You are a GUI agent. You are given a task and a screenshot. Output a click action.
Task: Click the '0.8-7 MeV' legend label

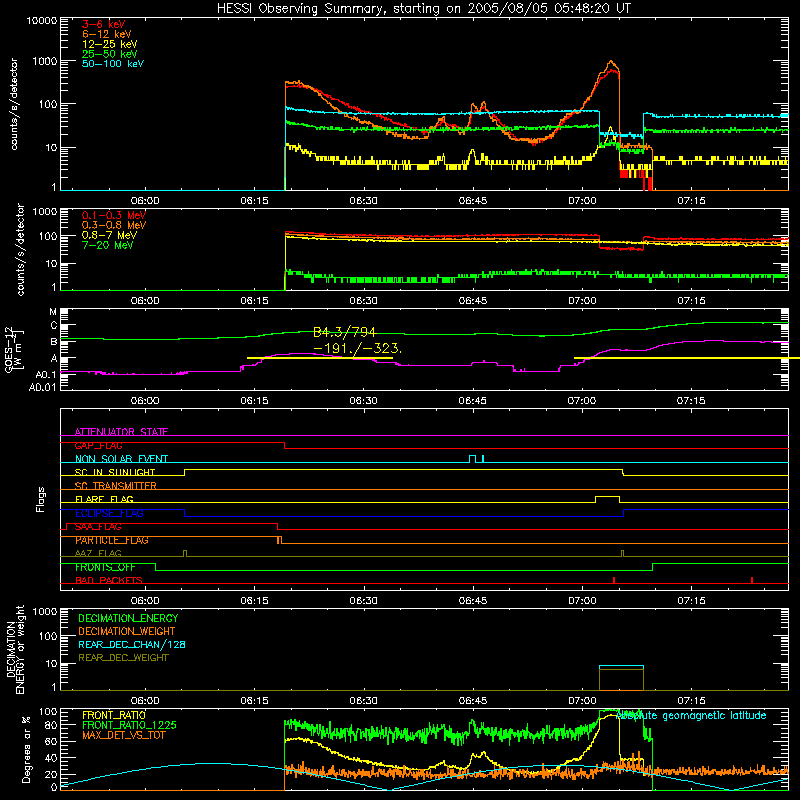tap(109, 235)
